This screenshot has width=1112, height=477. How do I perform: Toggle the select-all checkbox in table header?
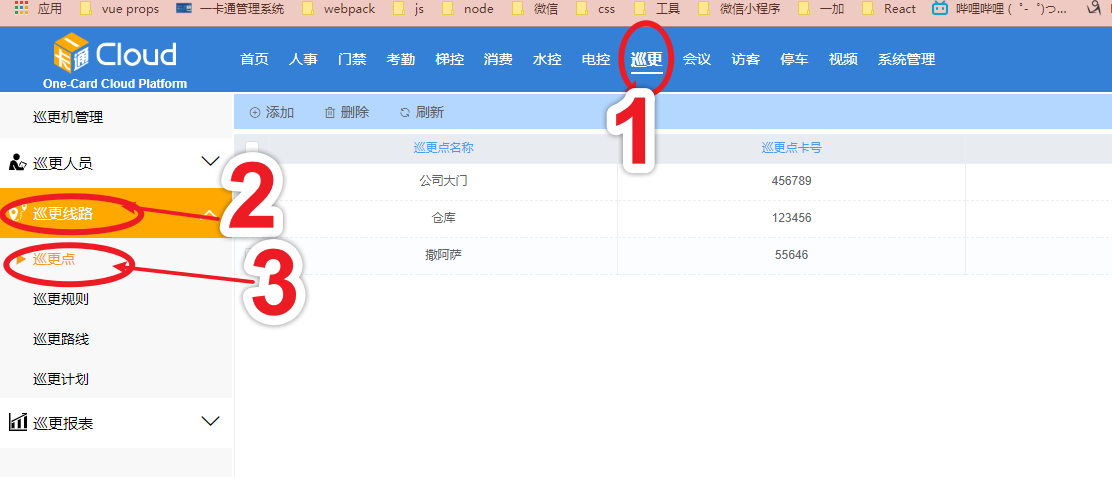(251, 148)
